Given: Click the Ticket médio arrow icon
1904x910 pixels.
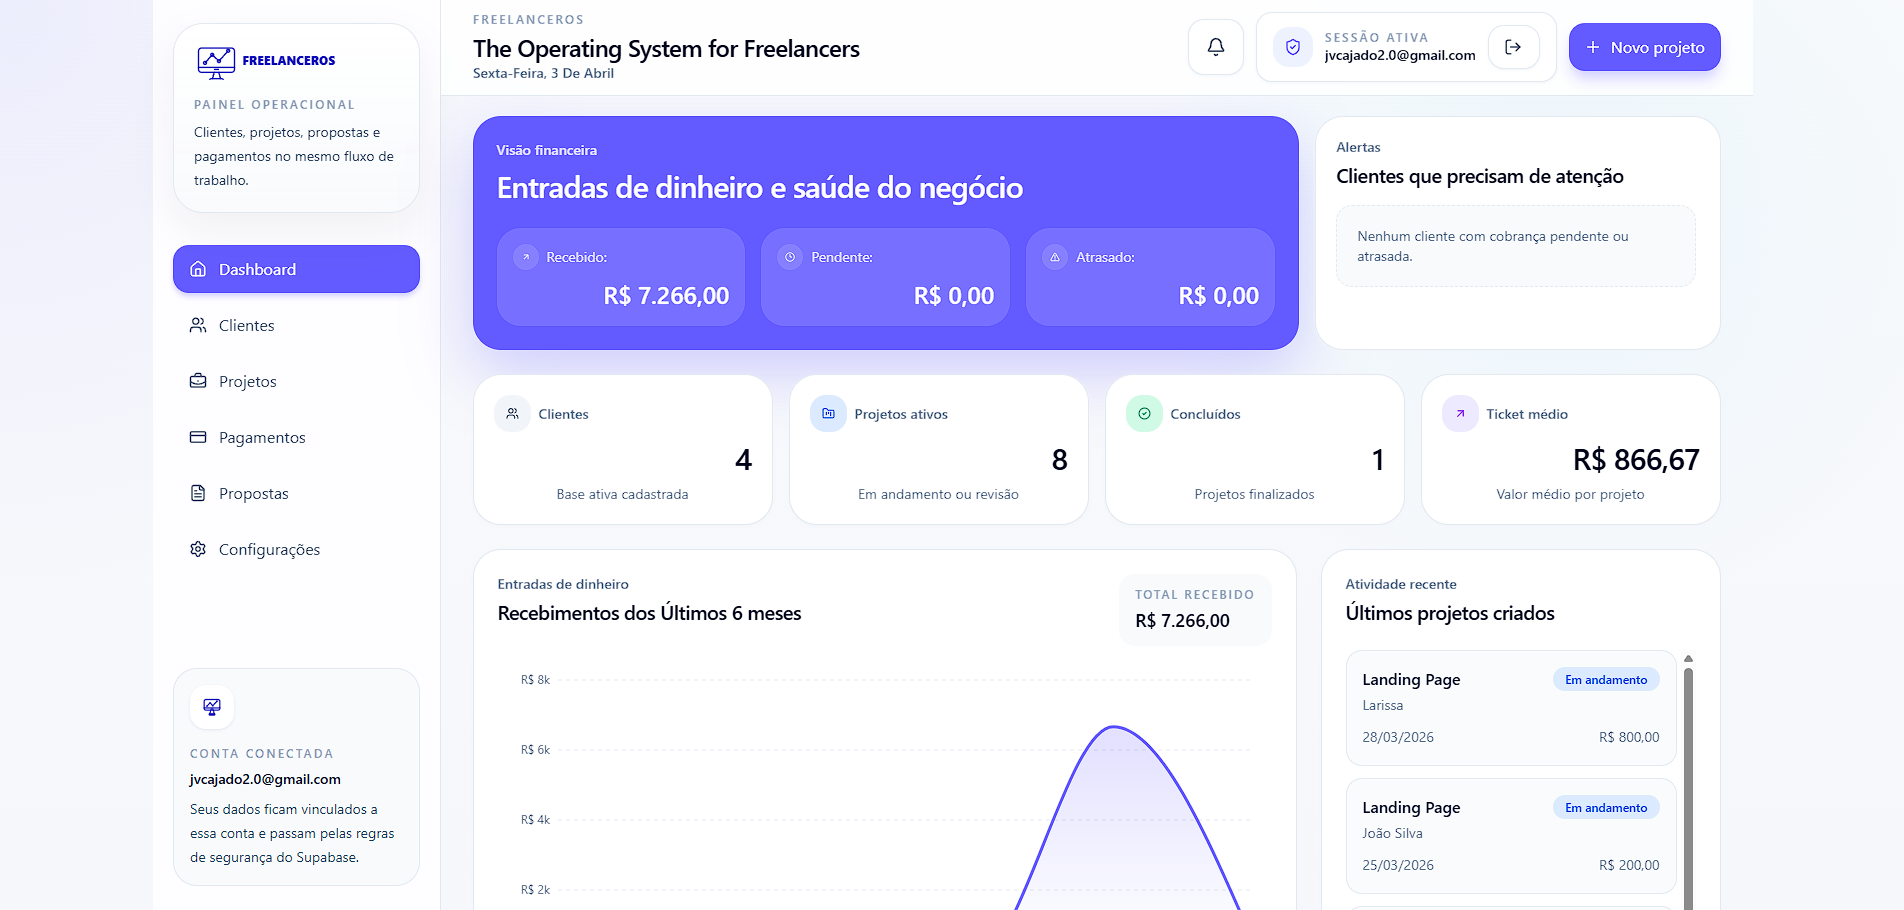Looking at the screenshot, I should coord(1460,413).
